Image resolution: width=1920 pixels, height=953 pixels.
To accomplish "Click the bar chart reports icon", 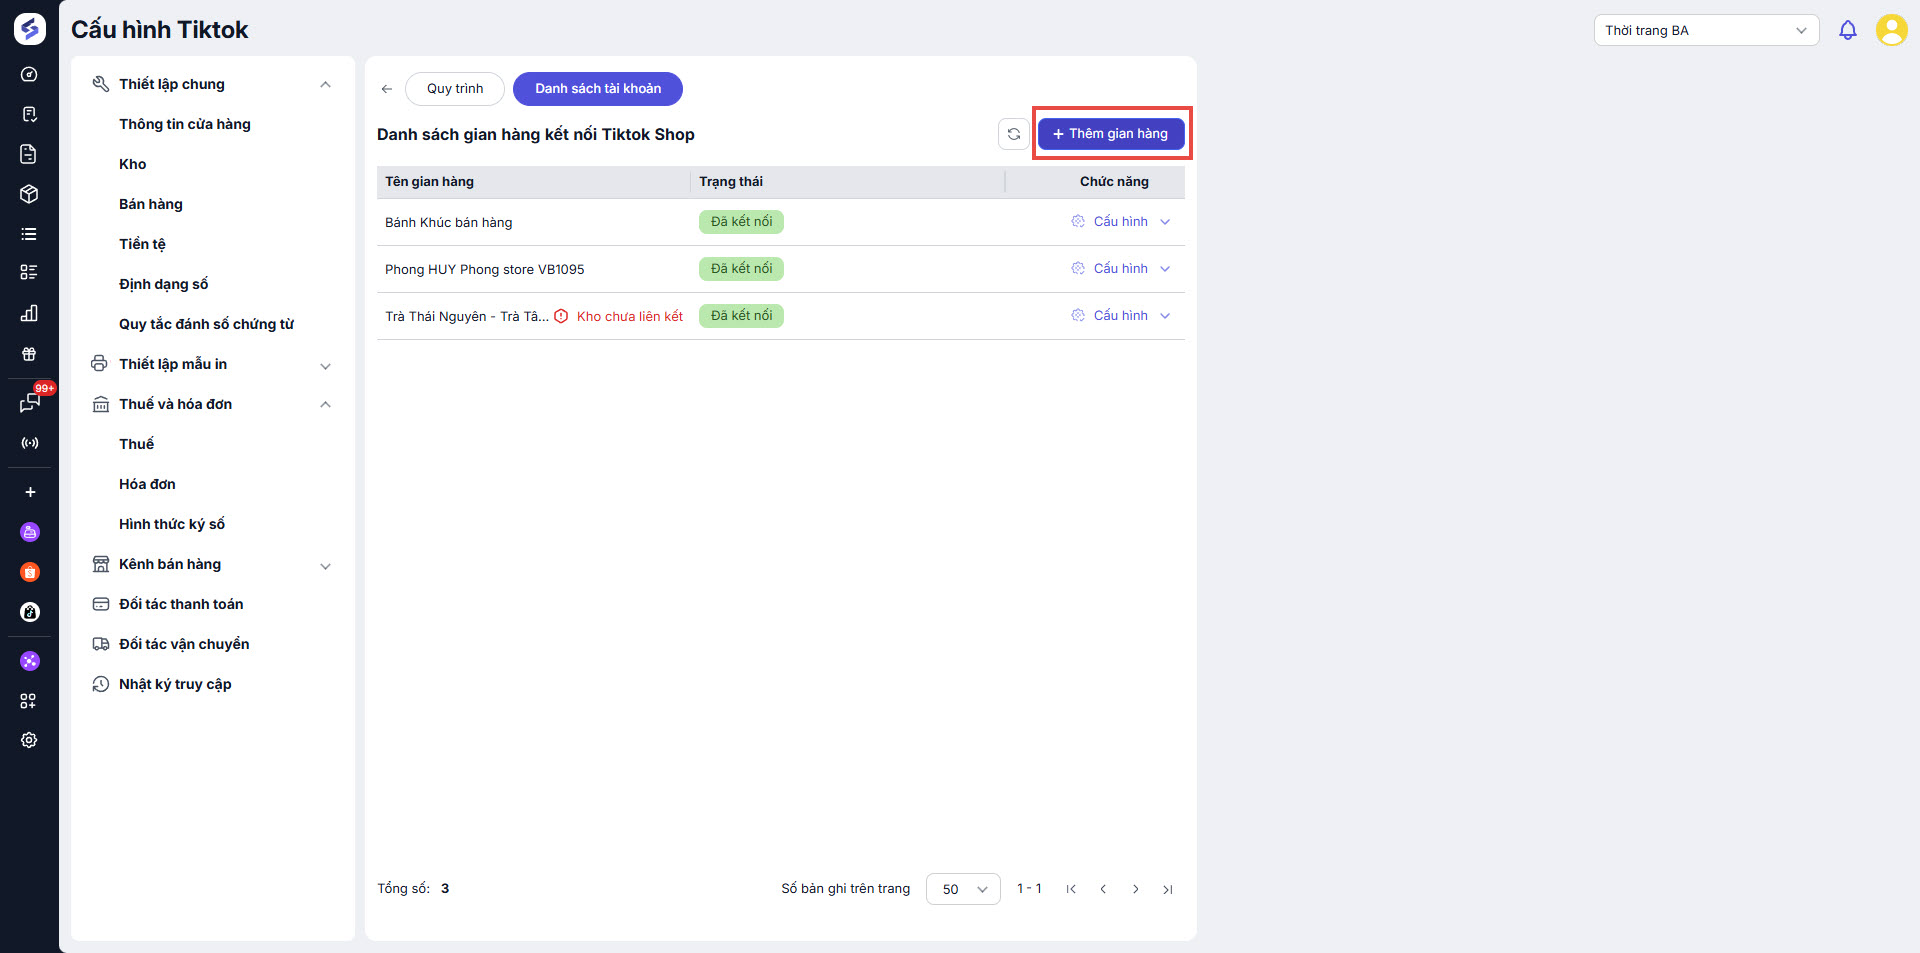I will pyautogui.click(x=30, y=313).
